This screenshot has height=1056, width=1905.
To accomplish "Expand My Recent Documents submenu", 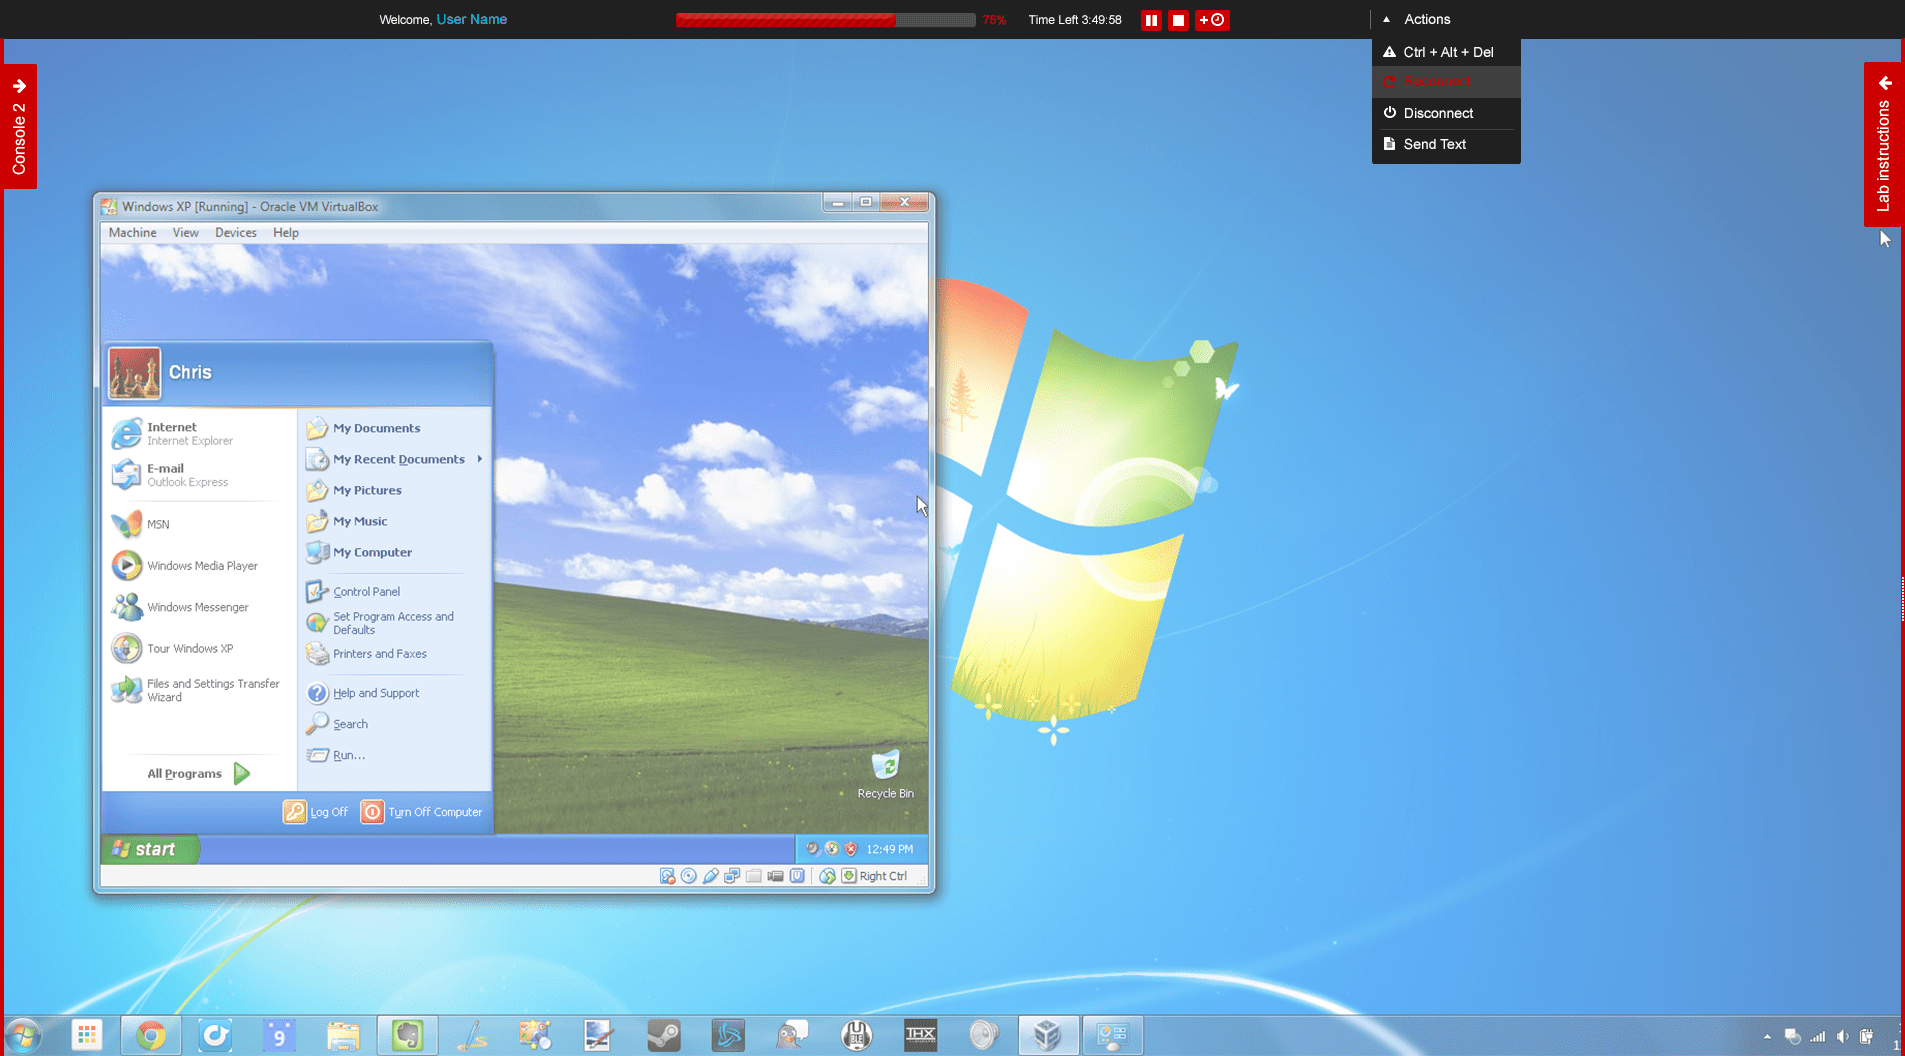I will (x=394, y=459).
